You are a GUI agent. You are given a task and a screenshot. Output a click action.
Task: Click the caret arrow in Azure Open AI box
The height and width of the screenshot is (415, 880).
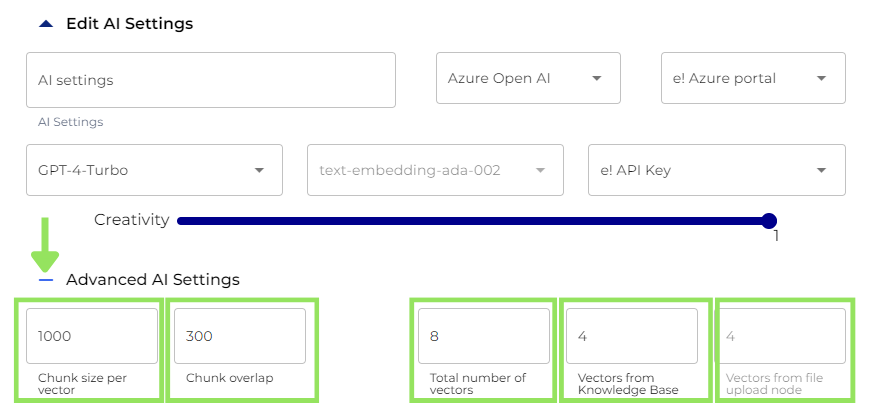597,78
